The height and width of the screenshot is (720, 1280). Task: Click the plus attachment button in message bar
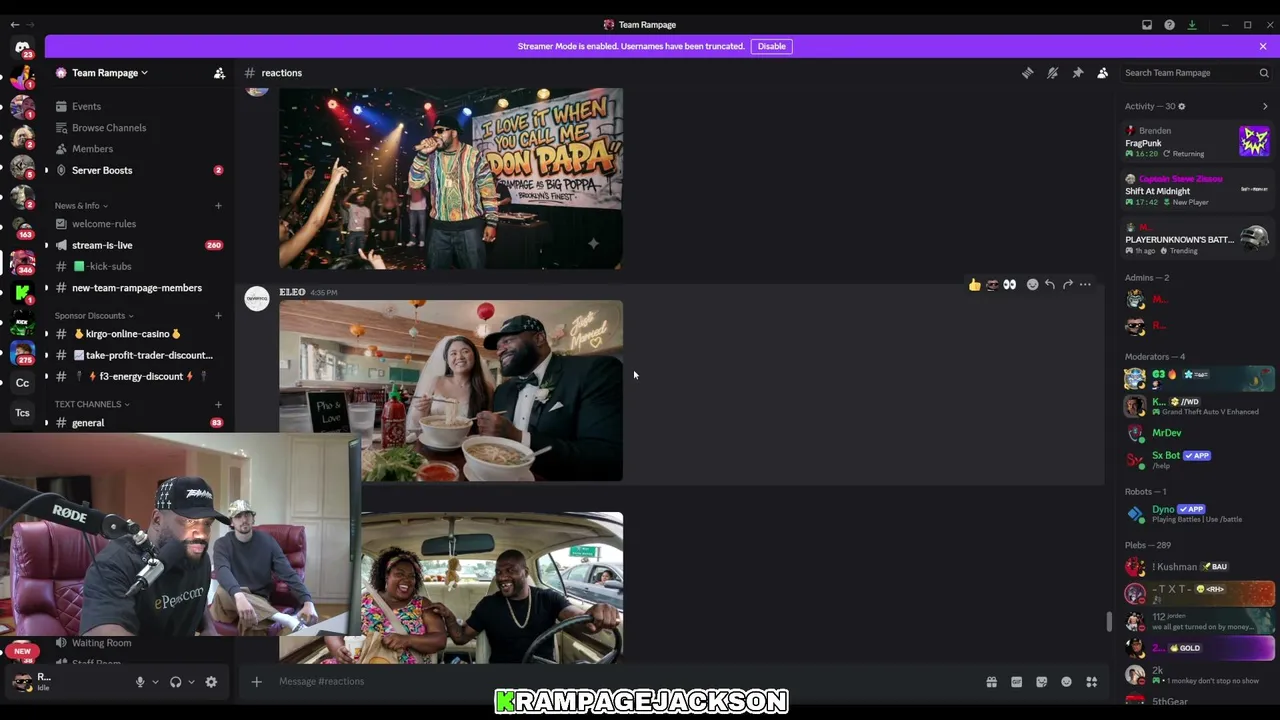click(x=256, y=682)
